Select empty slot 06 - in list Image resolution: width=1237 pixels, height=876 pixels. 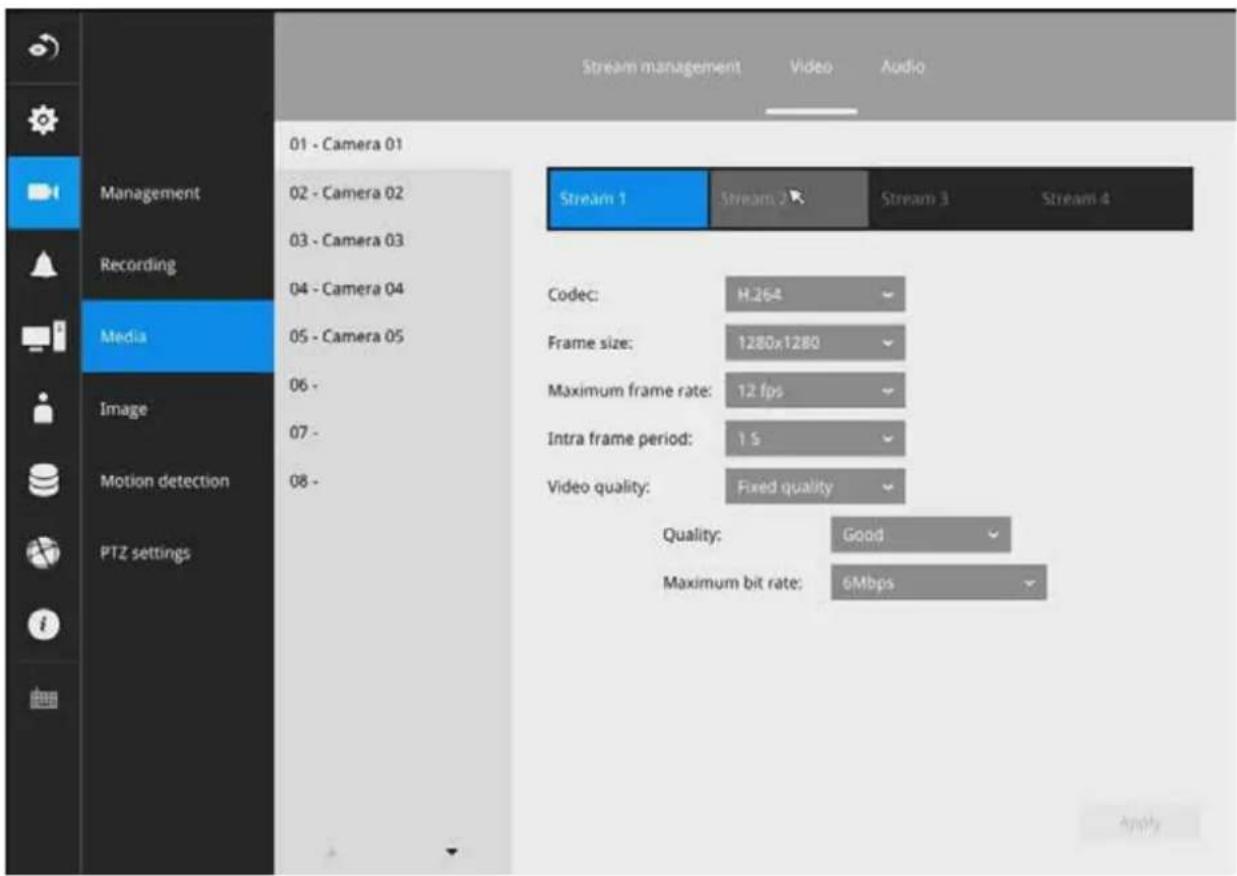pyautogui.click(x=392, y=385)
